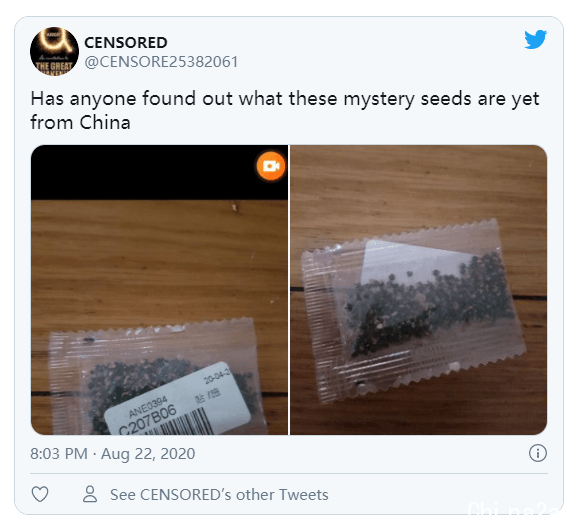Open See CENSORED's other Tweets link
This screenshot has height=524, width=578.
pos(219,495)
